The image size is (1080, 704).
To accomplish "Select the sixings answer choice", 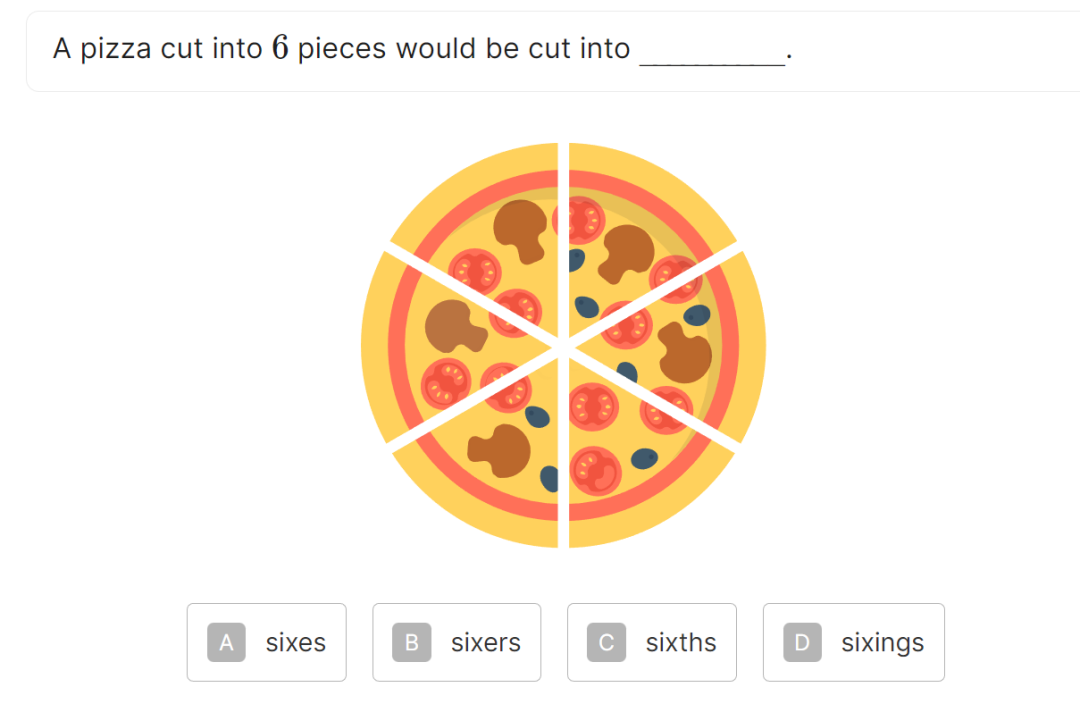I will pyautogui.click(x=853, y=642).
